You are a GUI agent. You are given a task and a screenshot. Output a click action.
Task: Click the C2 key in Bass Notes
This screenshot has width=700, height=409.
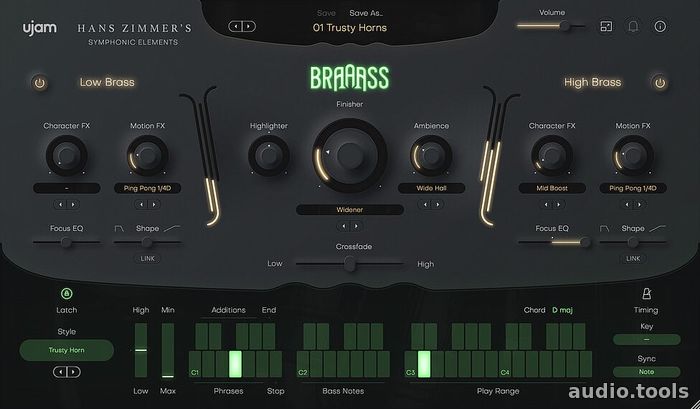pyautogui.click(x=303, y=364)
